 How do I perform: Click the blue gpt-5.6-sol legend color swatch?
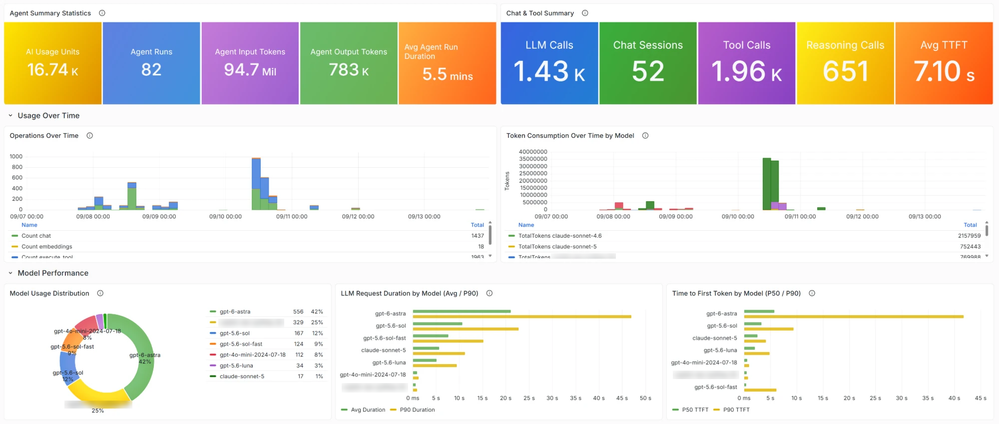(212, 333)
